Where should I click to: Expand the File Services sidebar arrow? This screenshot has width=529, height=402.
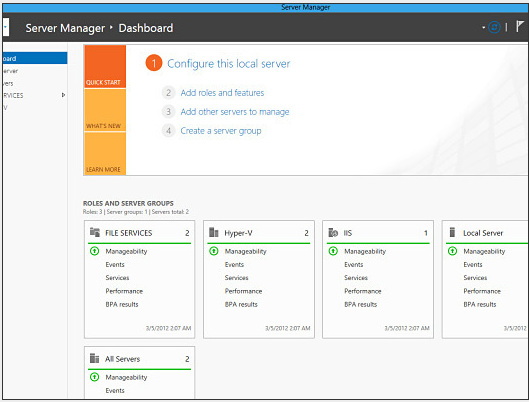coord(63,95)
